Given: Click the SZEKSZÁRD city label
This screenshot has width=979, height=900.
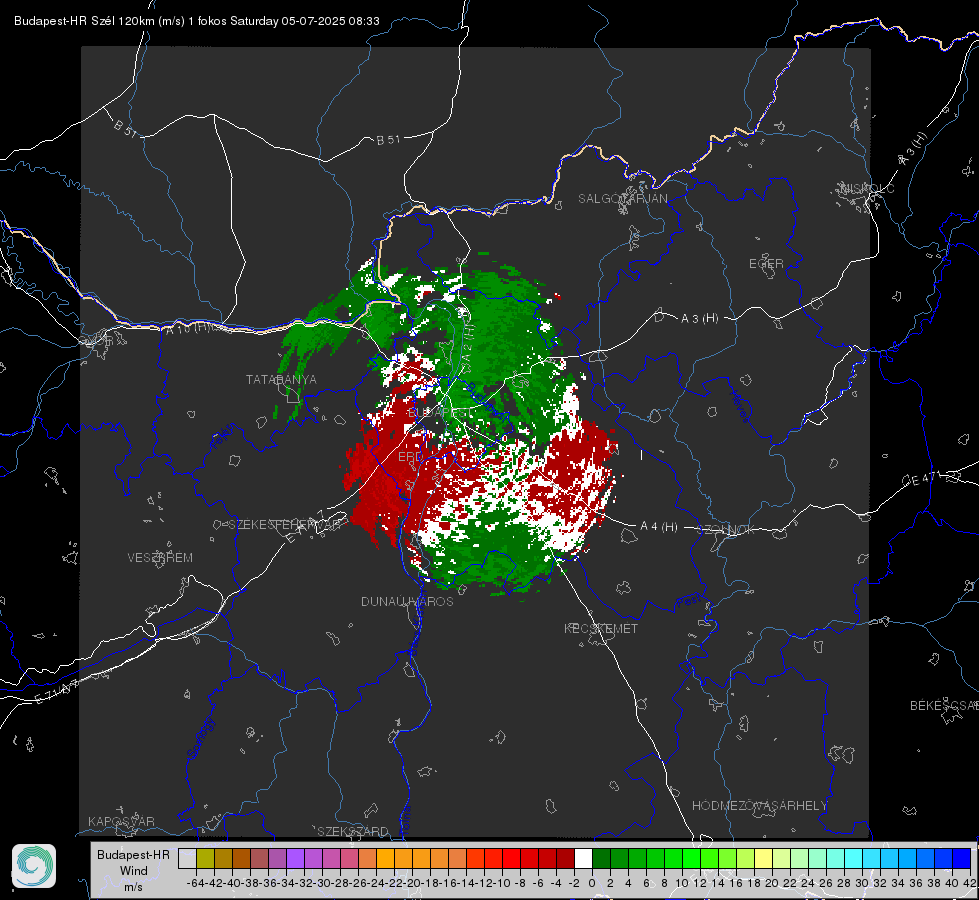Looking at the screenshot, I should pos(353,831).
